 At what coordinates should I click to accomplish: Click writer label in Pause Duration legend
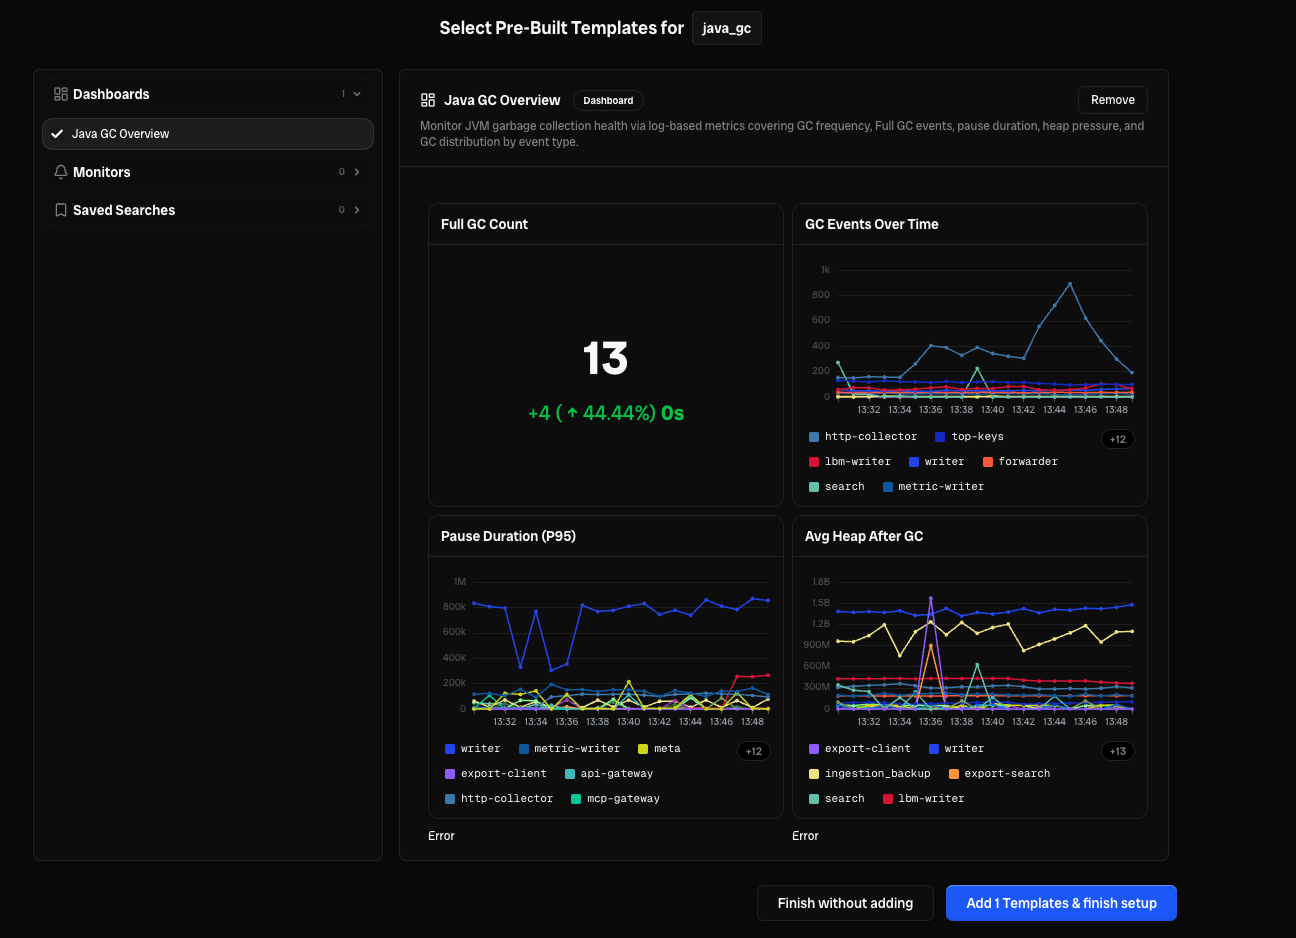[481, 749]
